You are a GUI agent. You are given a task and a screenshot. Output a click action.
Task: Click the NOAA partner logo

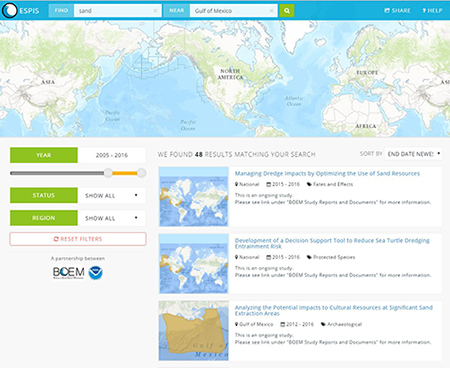click(x=96, y=273)
